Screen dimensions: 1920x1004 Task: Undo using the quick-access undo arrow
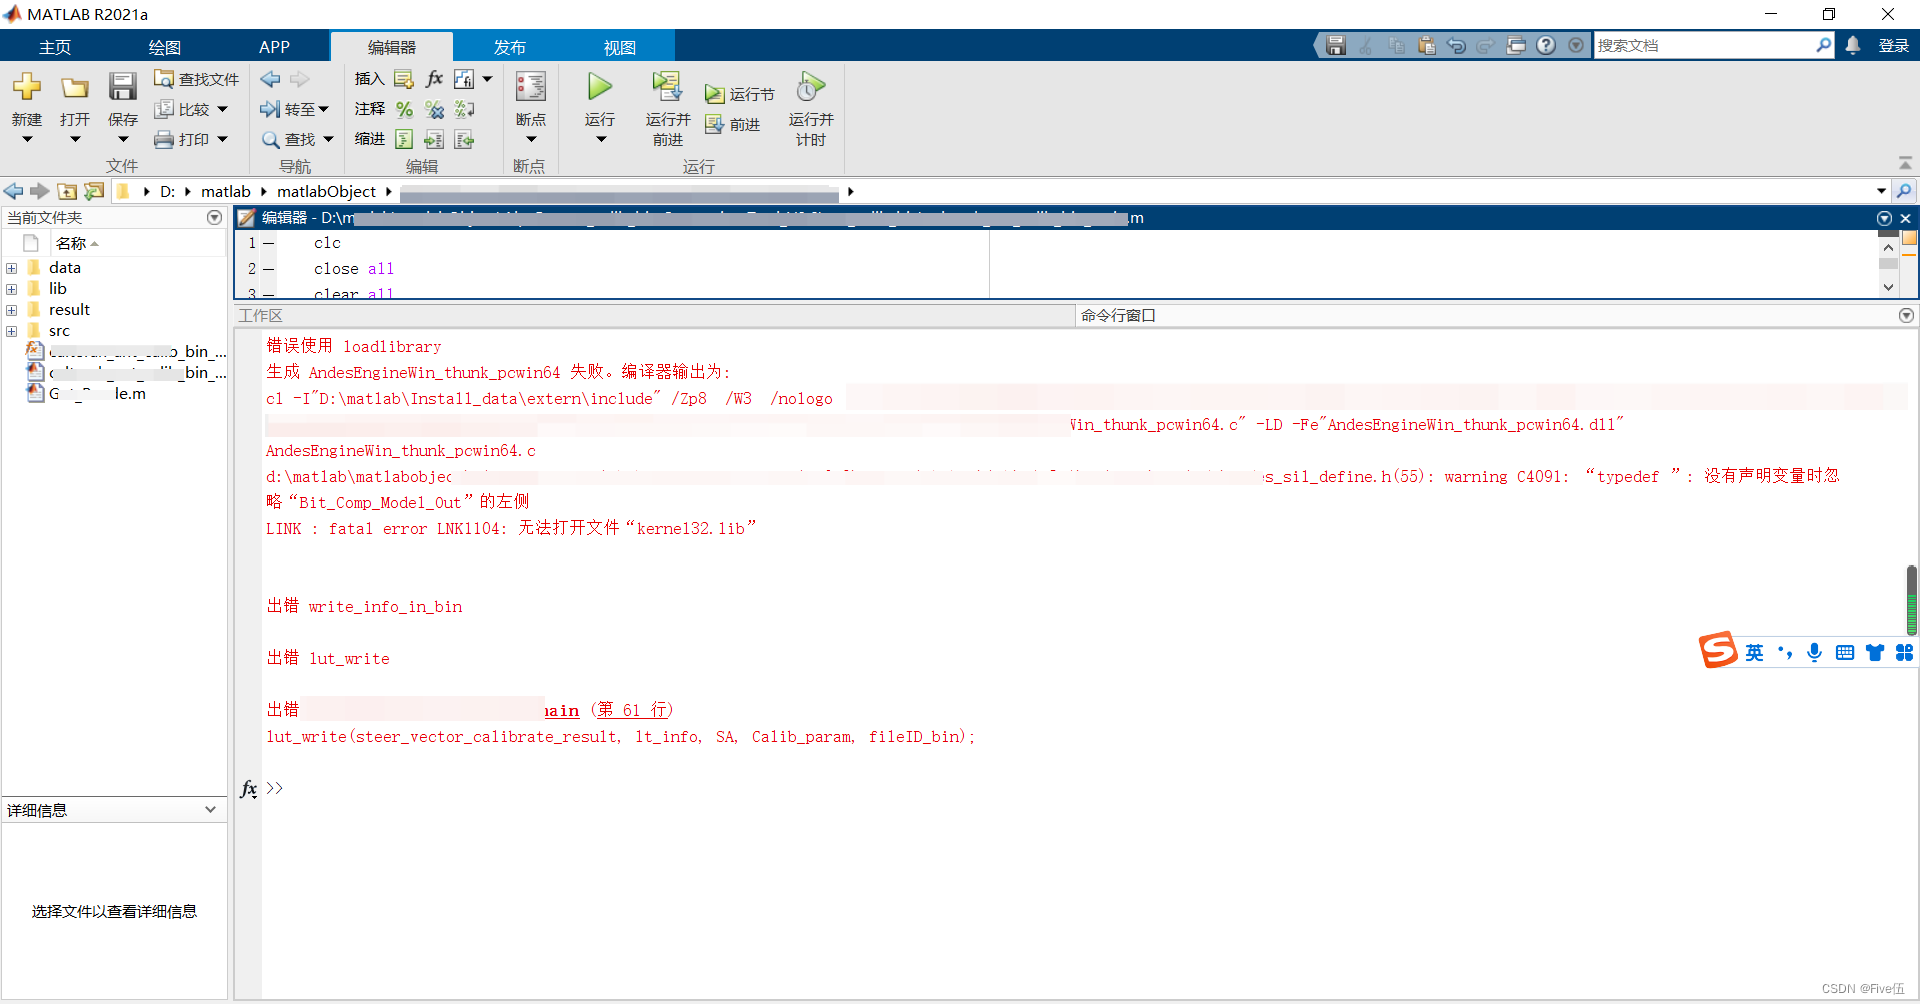(1457, 45)
